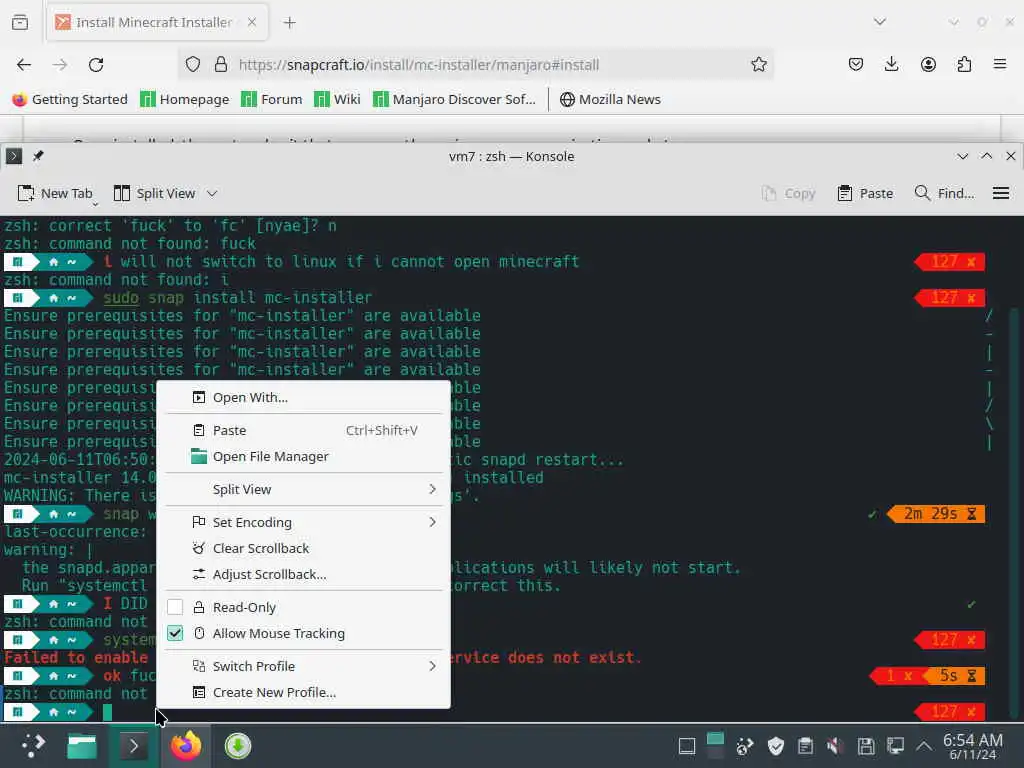This screenshot has height=768, width=1024.
Task: Open Firefox Pocket save icon
Action: pyautogui.click(x=856, y=65)
